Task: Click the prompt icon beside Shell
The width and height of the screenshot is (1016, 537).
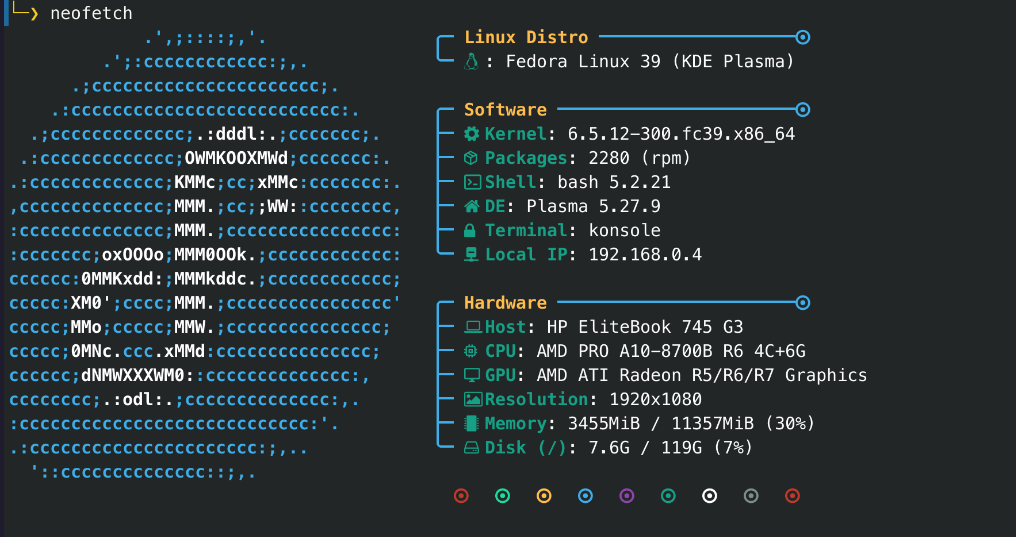Action: click(472, 182)
